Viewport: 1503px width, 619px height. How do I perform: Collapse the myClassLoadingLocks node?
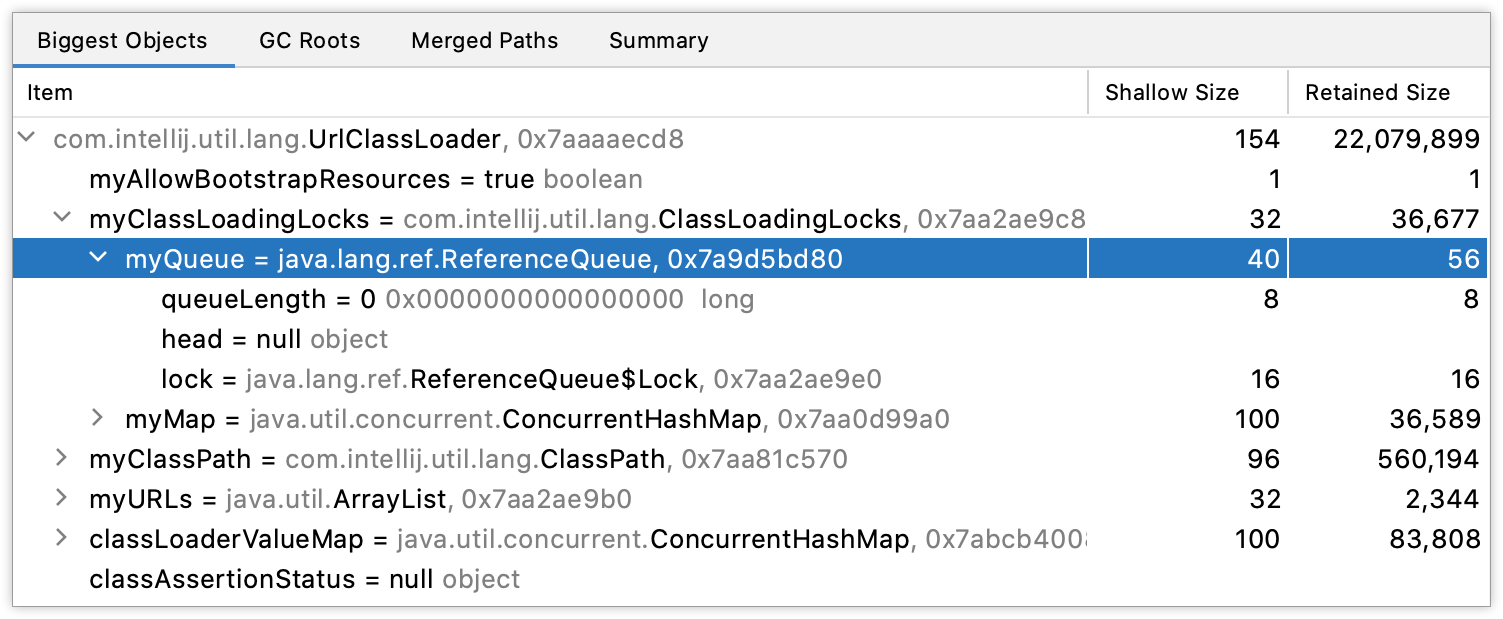(62, 218)
